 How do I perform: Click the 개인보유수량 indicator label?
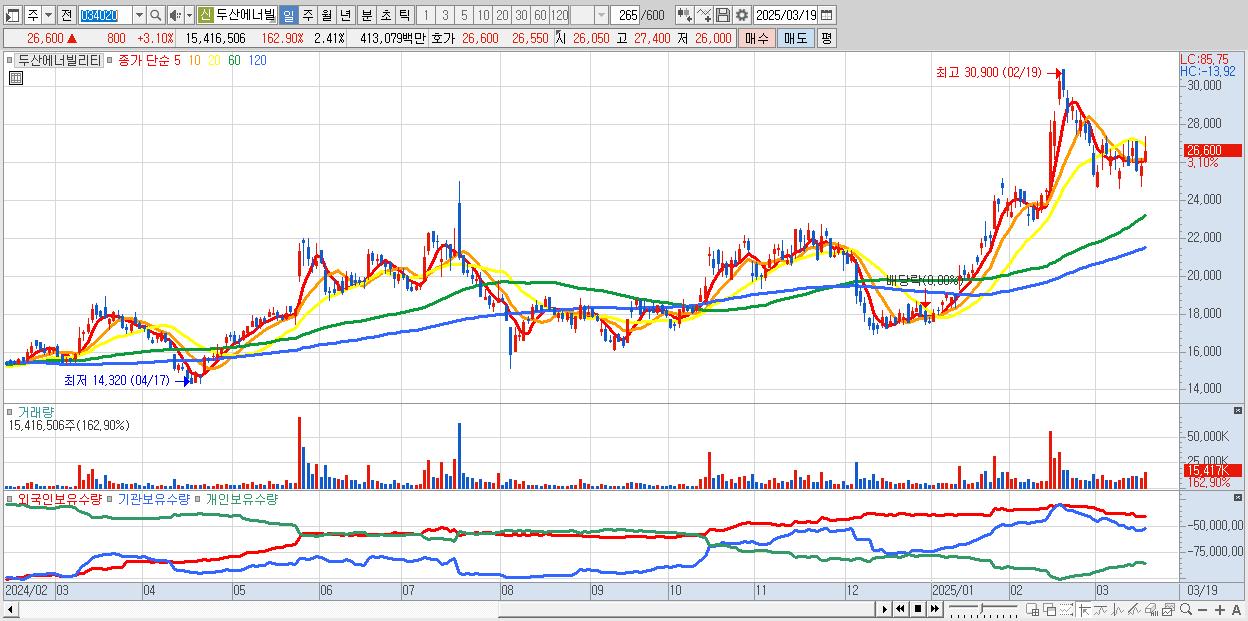(242, 498)
